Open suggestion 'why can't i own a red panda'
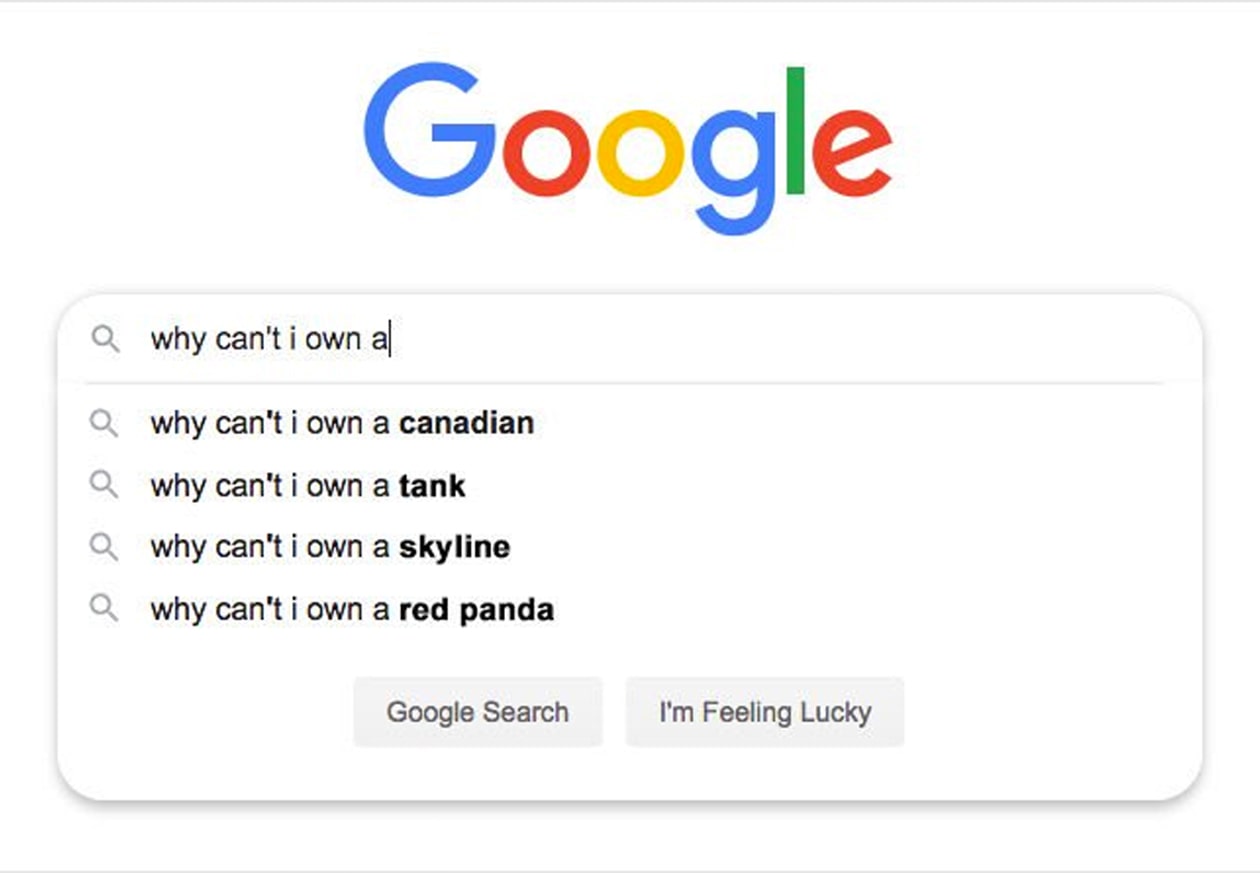The height and width of the screenshot is (873, 1260). tap(630, 608)
